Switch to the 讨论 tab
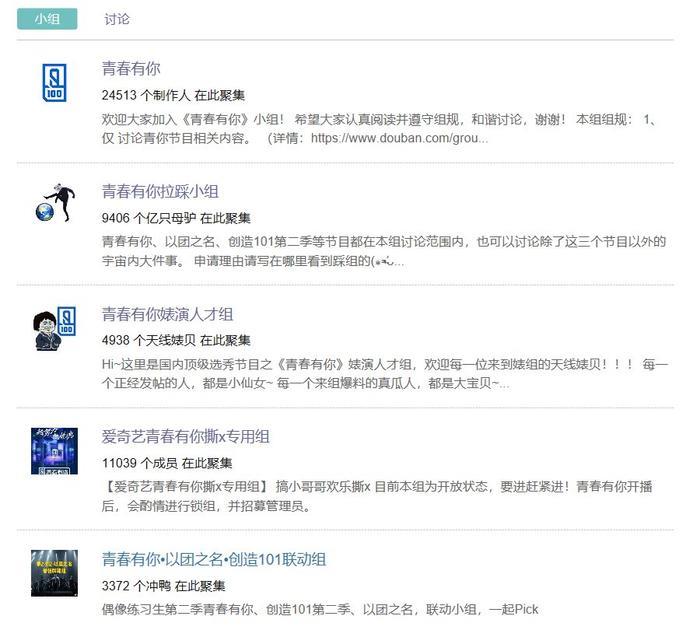Image resolution: width=700 pixels, height=630 pixels. point(117,19)
